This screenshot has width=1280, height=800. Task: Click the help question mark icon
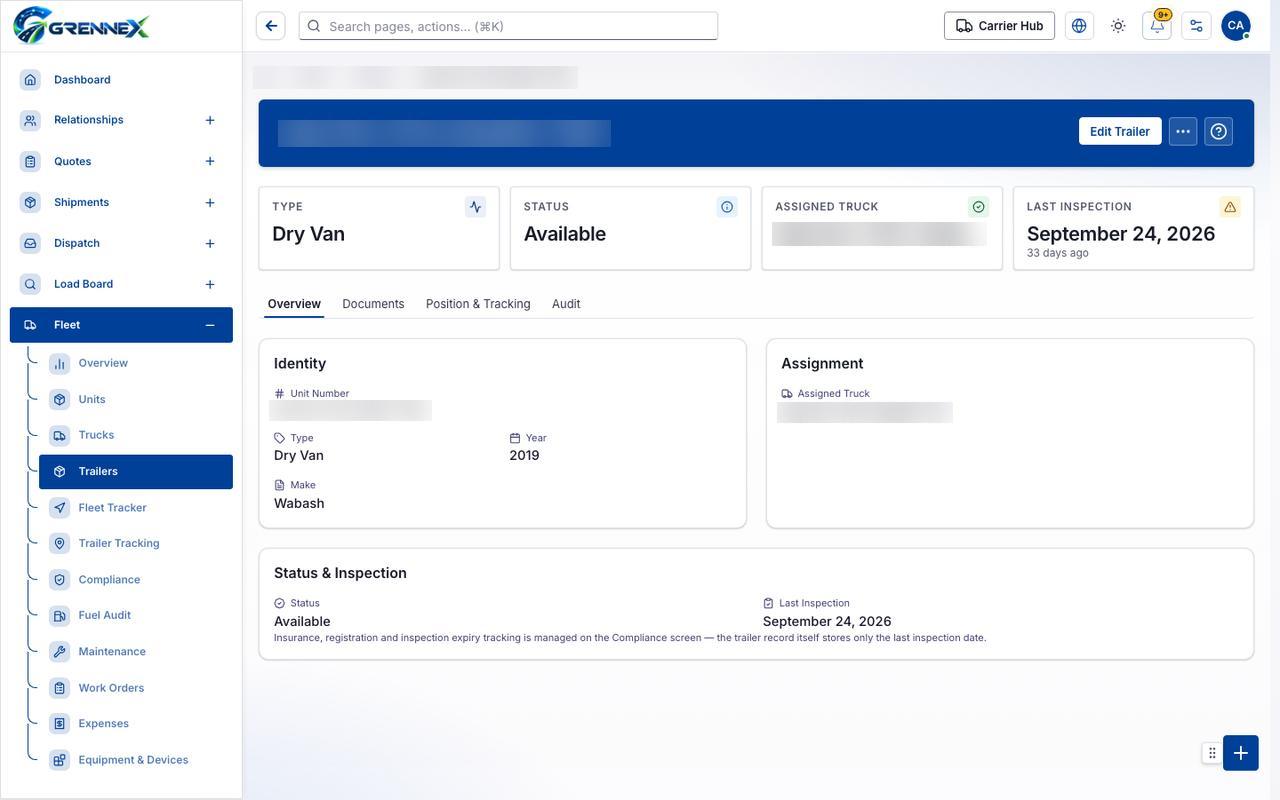click(x=1218, y=131)
